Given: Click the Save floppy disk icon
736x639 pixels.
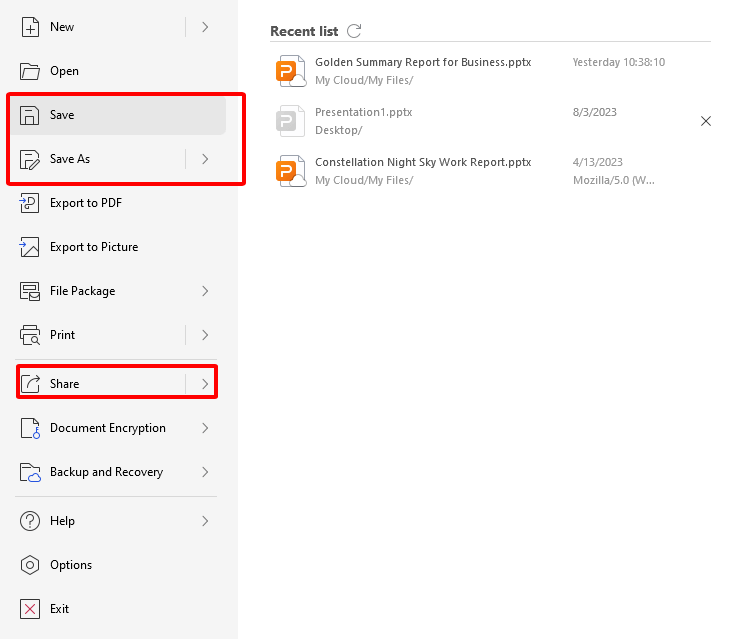Looking at the screenshot, I should point(30,115).
